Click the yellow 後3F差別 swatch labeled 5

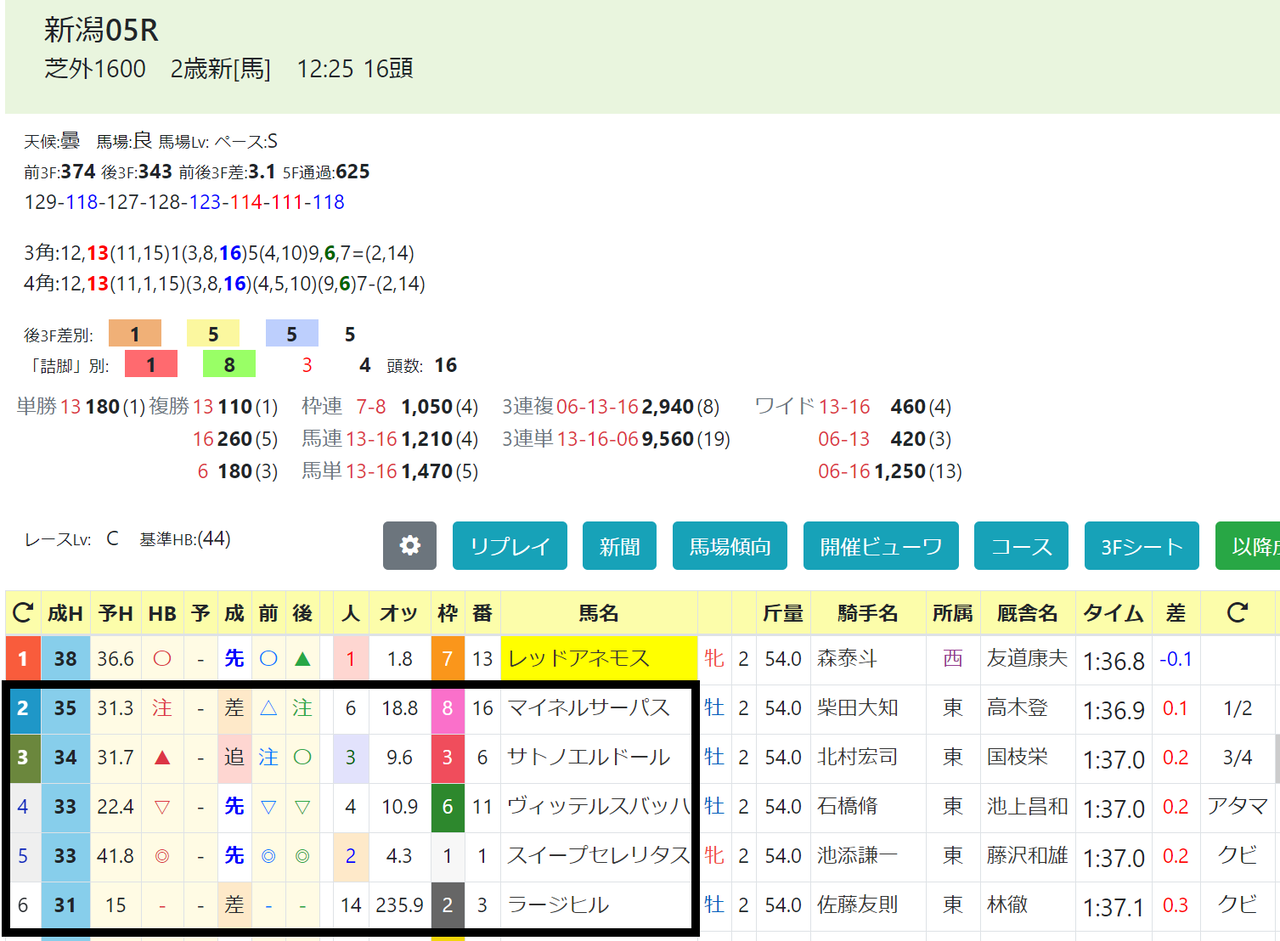click(x=213, y=334)
